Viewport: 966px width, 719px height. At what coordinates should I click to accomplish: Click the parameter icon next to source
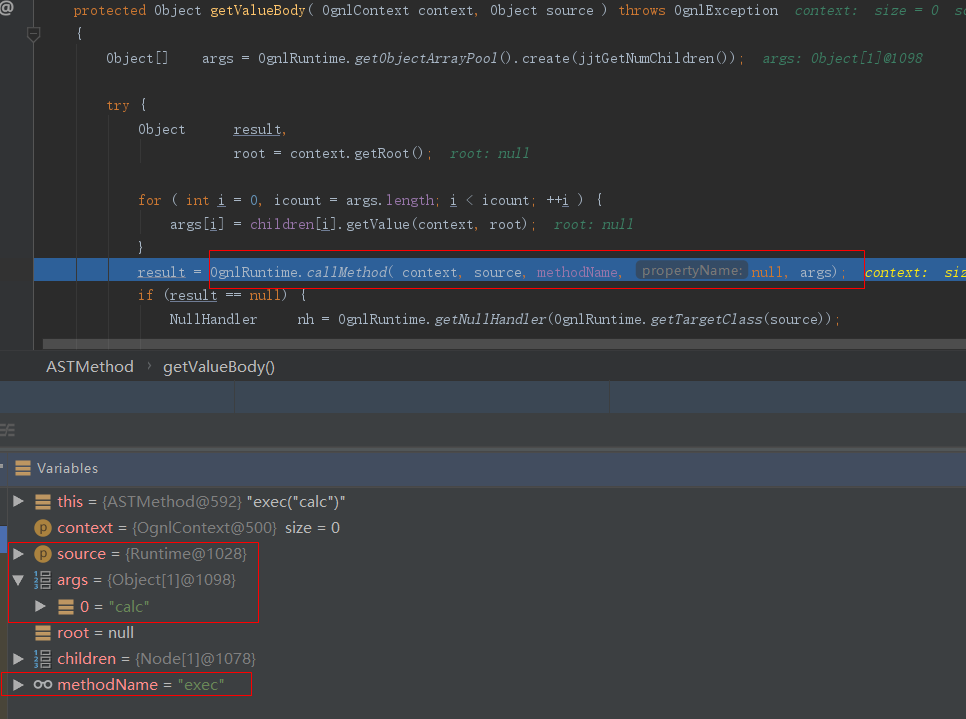click(x=43, y=554)
